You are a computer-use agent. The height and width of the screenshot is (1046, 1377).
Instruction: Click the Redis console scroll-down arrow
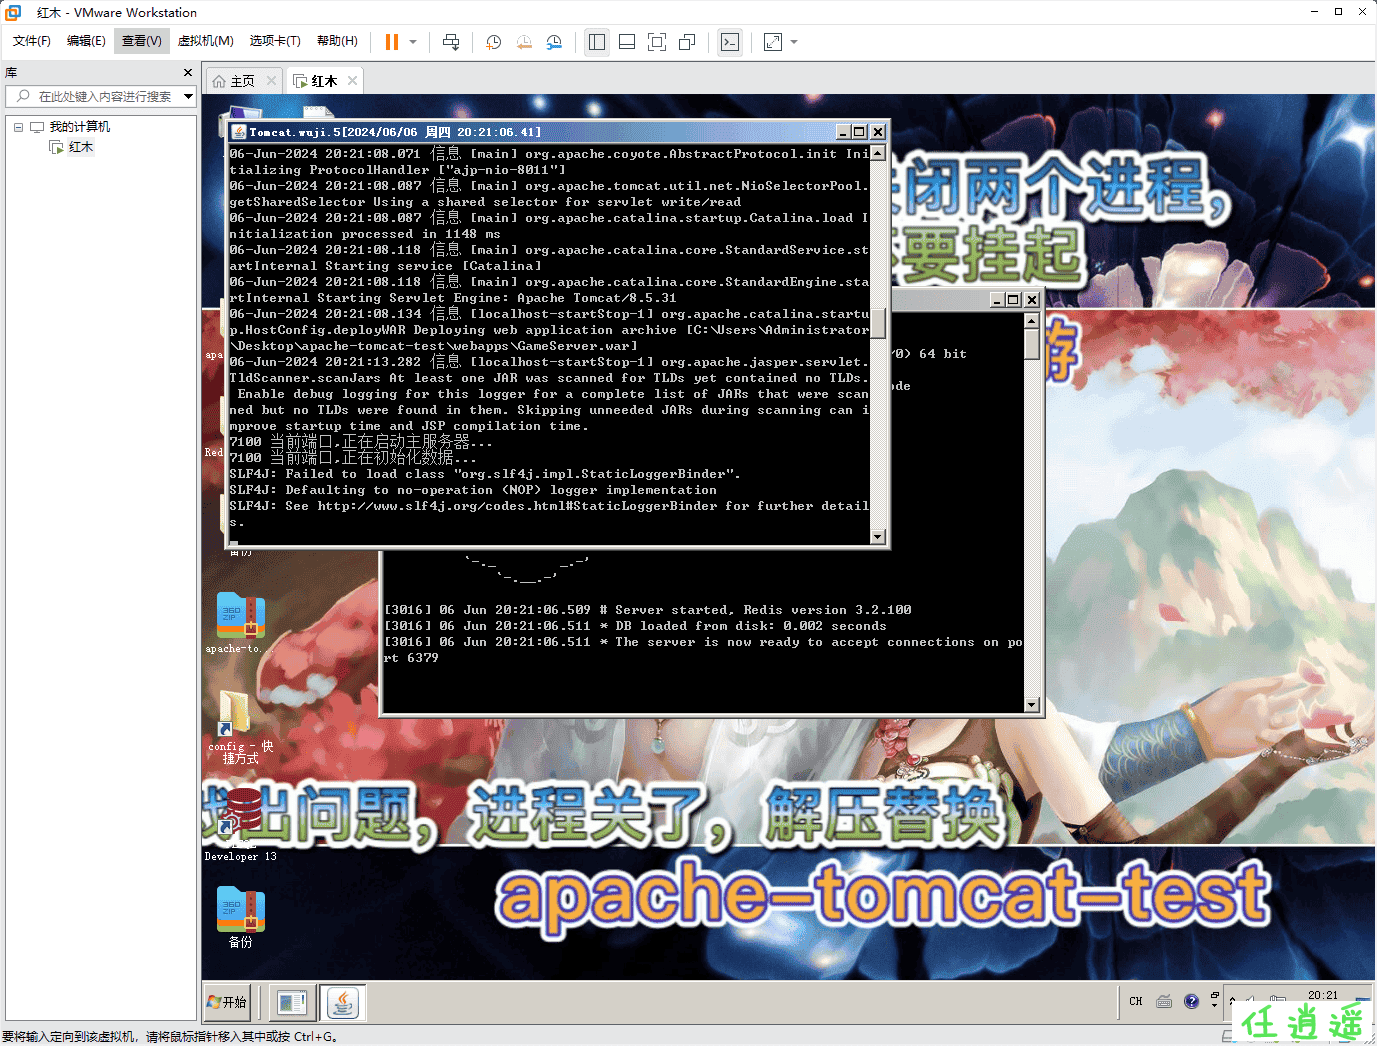[1031, 705]
